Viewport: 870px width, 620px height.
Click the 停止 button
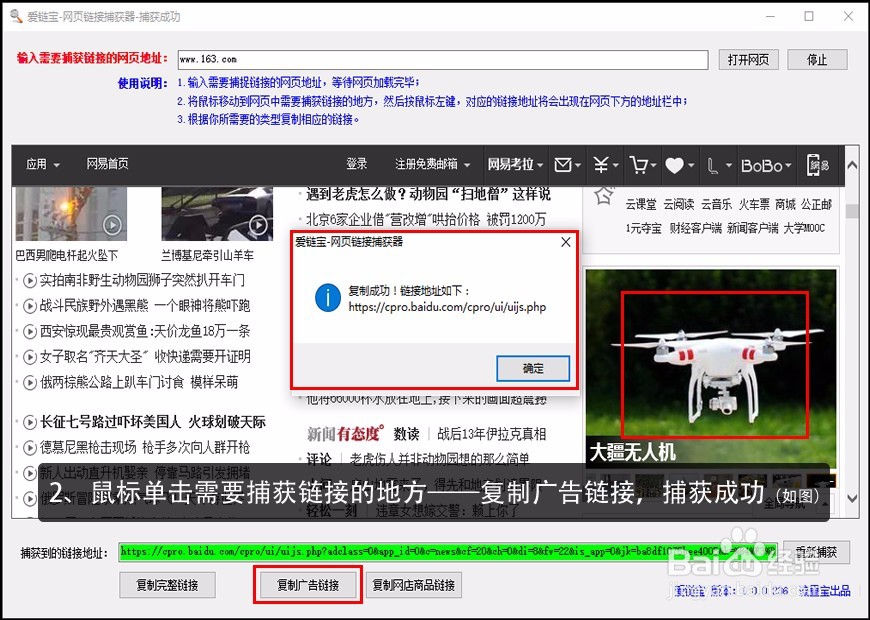tap(817, 59)
